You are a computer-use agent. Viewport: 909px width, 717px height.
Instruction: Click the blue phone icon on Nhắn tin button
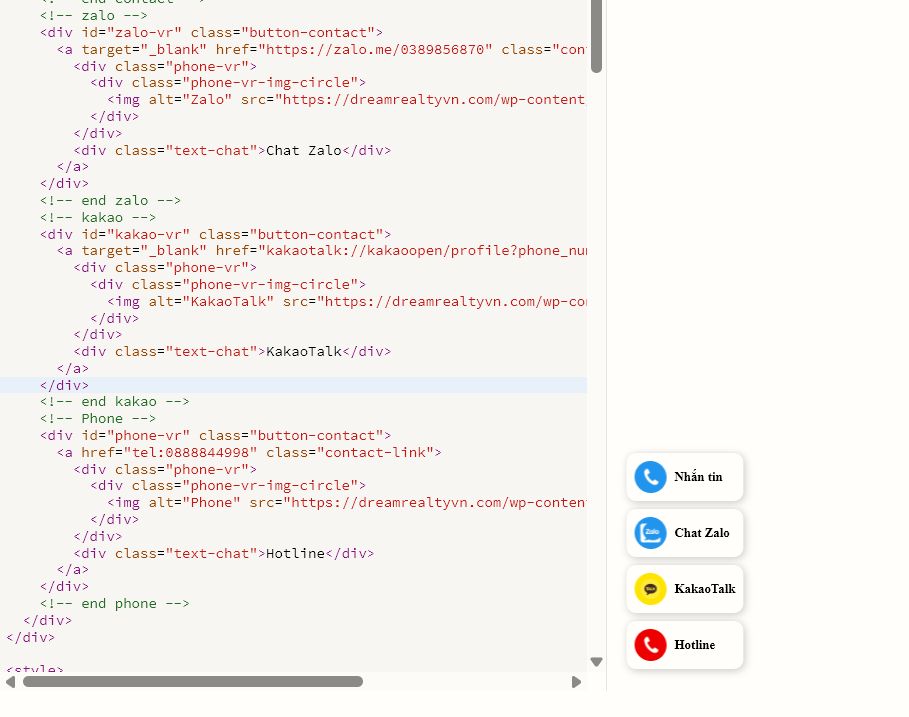(650, 477)
